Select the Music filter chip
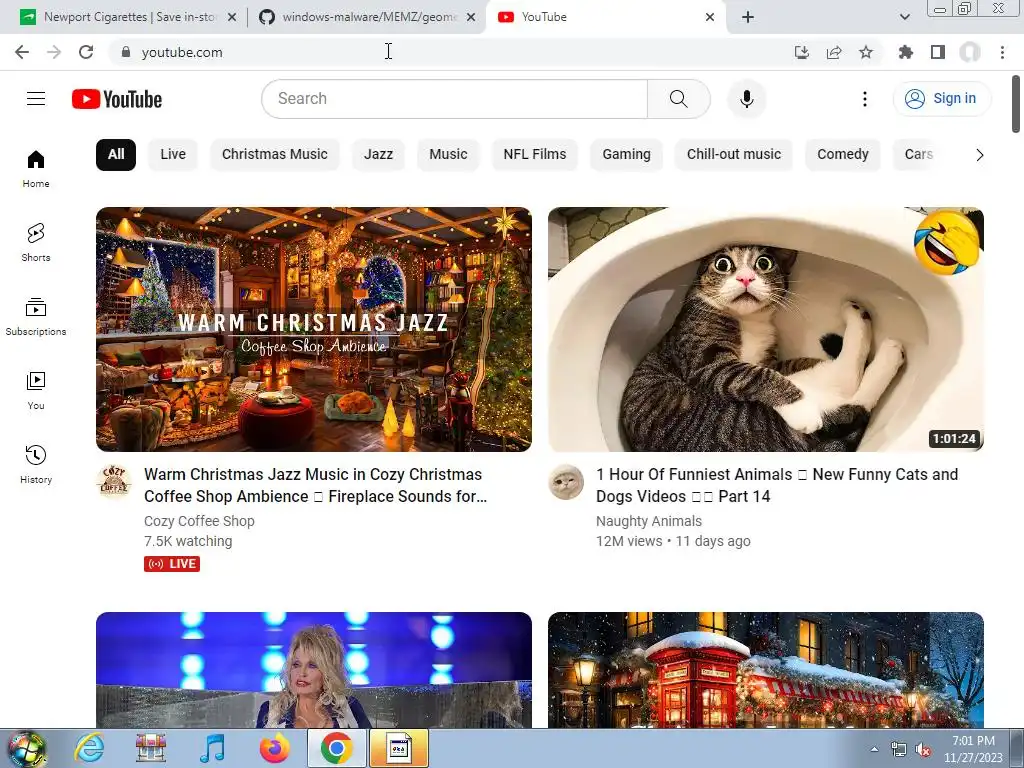1024x768 pixels. pos(448,155)
